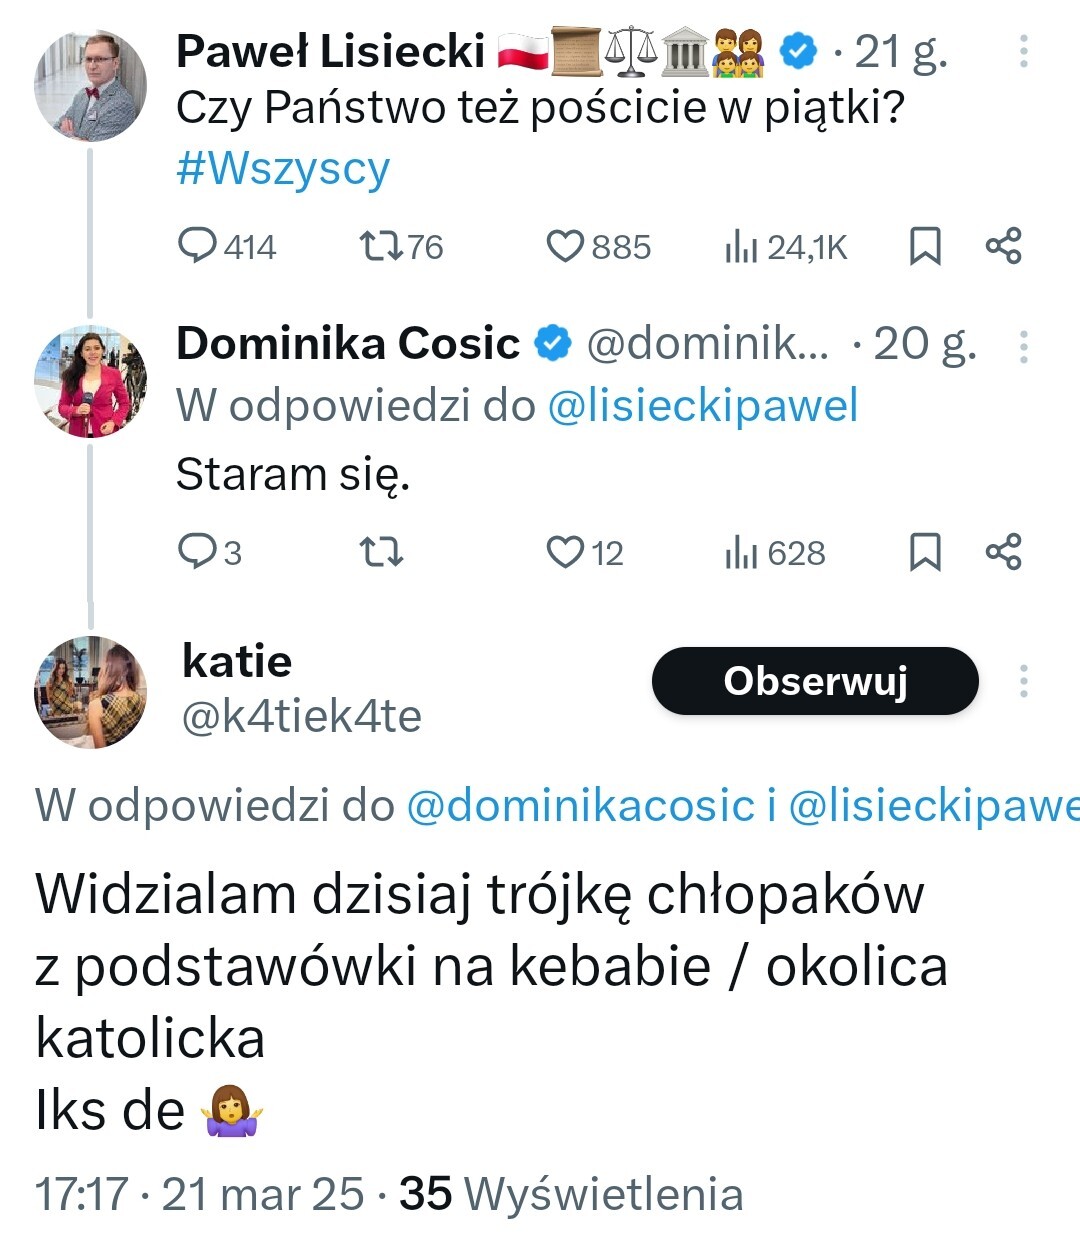View analytics of Paweł Lisiecki's post

pos(741,246)
